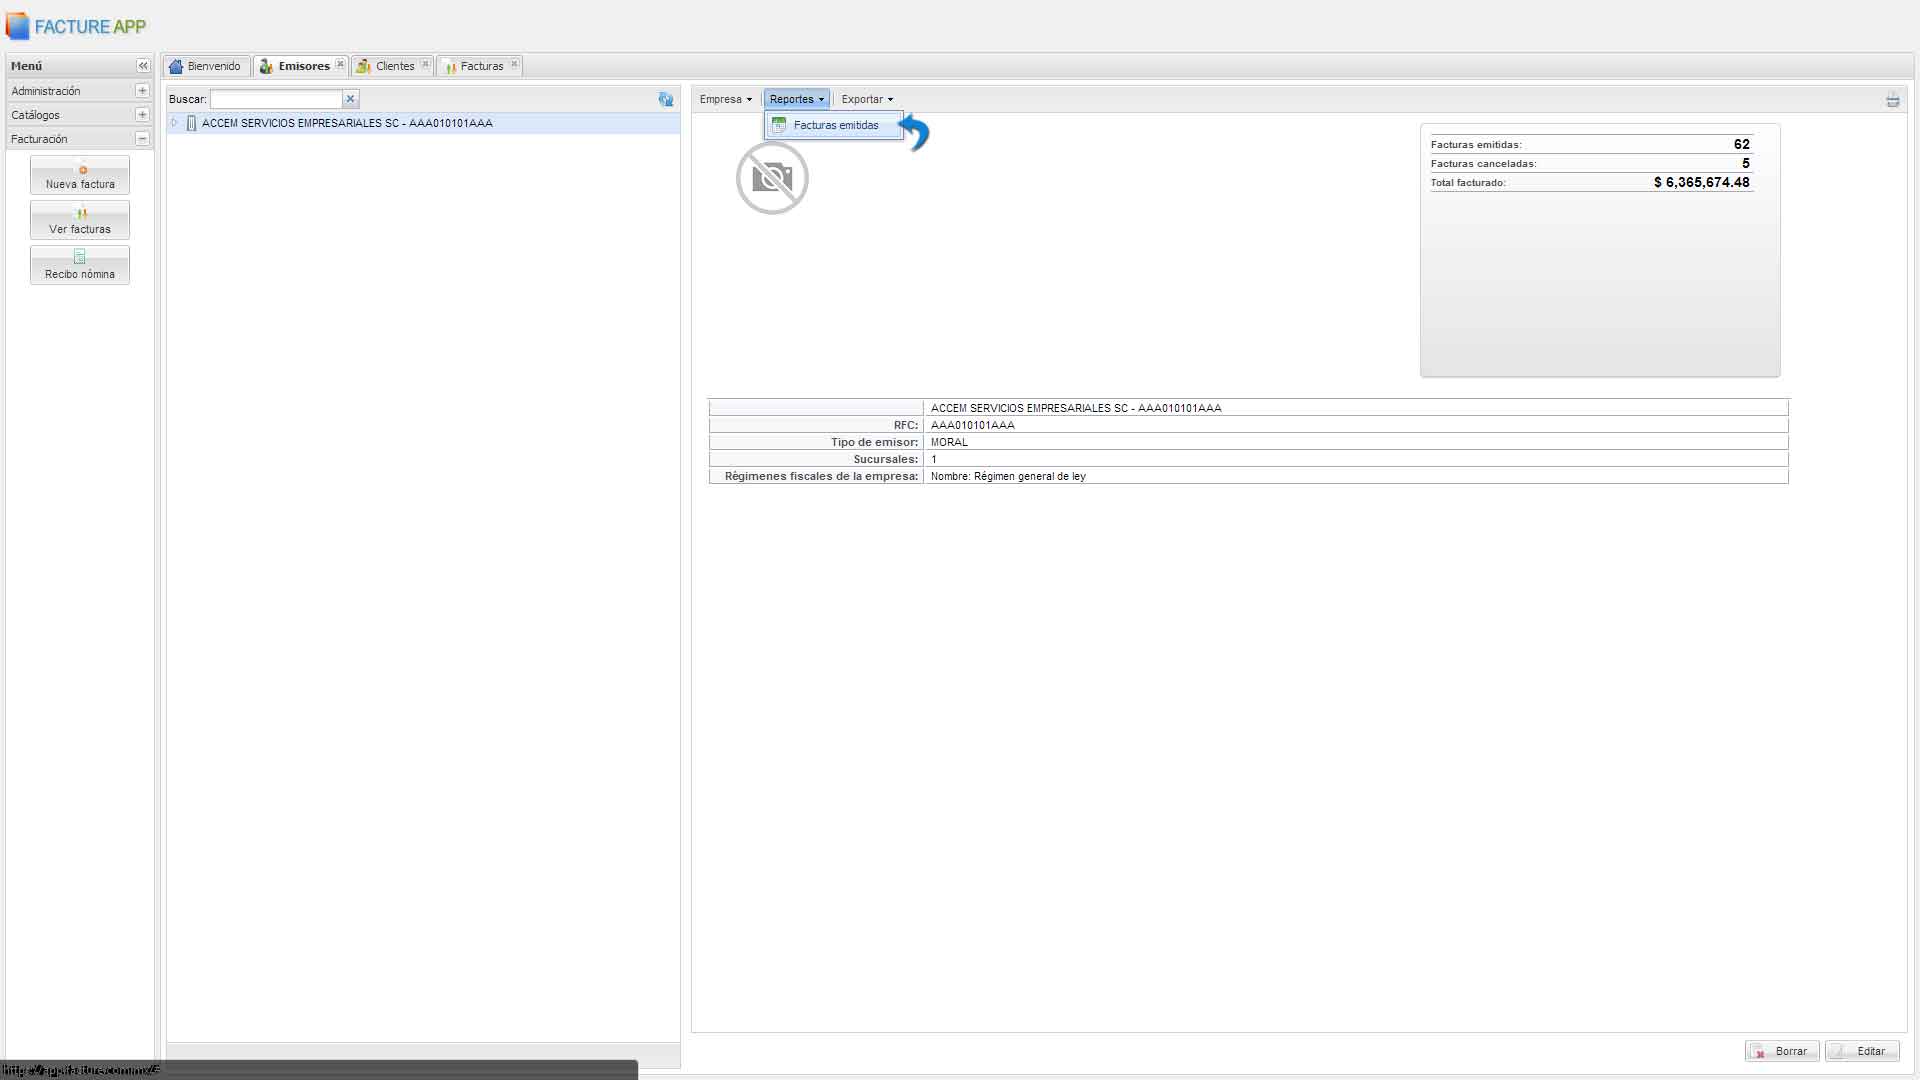1920x1080 pixels.
Task: Open the Exportar dropdown menu
Action: (x=866, y=99)
